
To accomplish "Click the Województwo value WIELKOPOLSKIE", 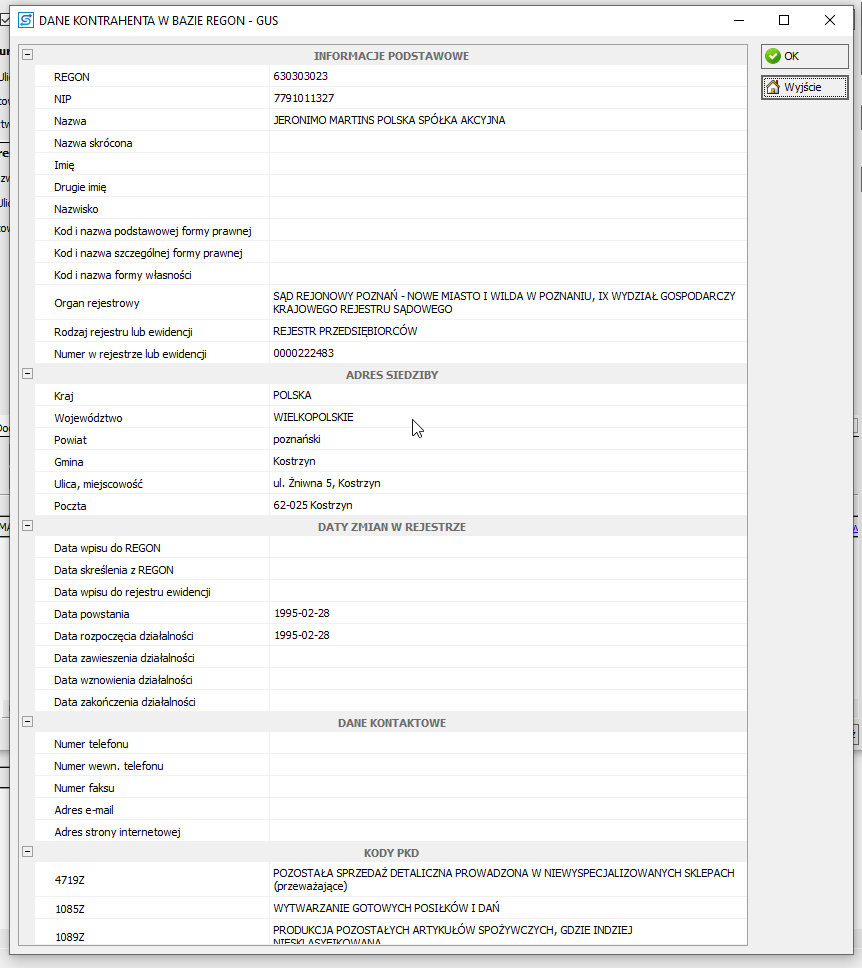I will pyautogui.click(x=313, y=417).
